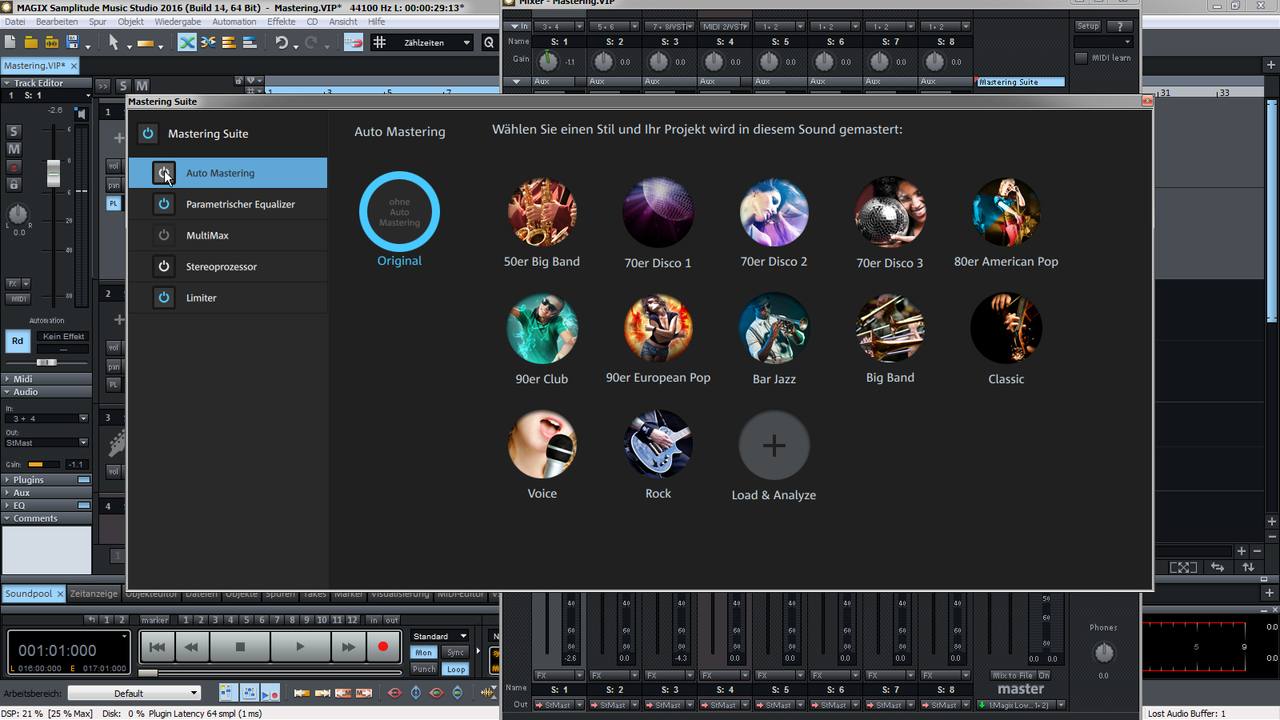
Task: Open the Wiedergabe menu
Action: [x=178, y=21]
